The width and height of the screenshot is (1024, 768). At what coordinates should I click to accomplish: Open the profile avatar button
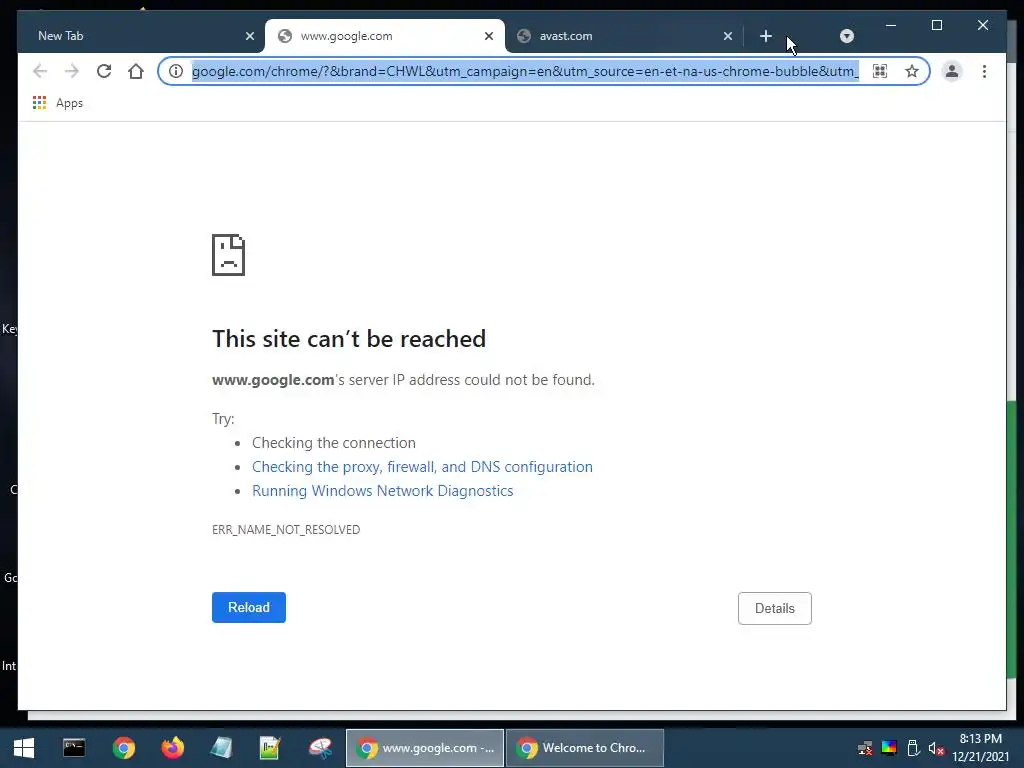(952, 71)
